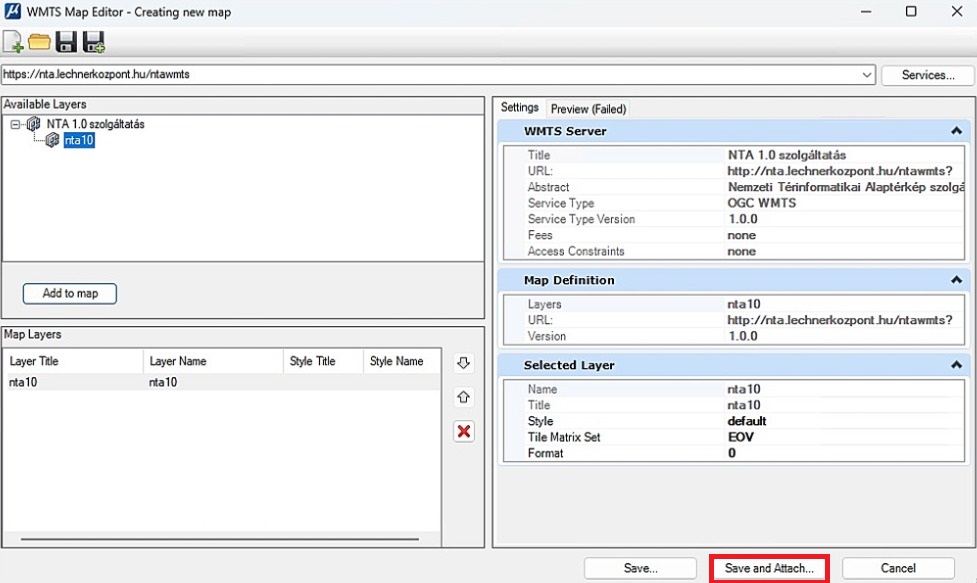Click the NTA 1.0 szolgáltatás server icon

click(x=34, y=124)
